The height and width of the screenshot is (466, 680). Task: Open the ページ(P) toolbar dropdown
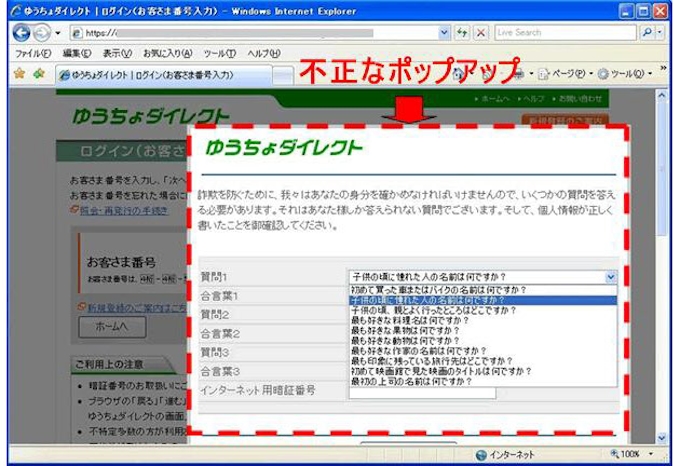(567, 73)
